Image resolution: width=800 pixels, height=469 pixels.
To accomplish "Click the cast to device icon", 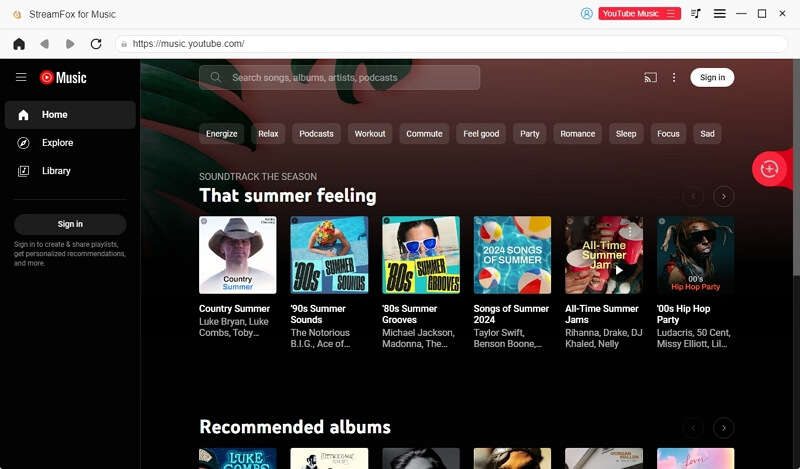I will 651,78.
